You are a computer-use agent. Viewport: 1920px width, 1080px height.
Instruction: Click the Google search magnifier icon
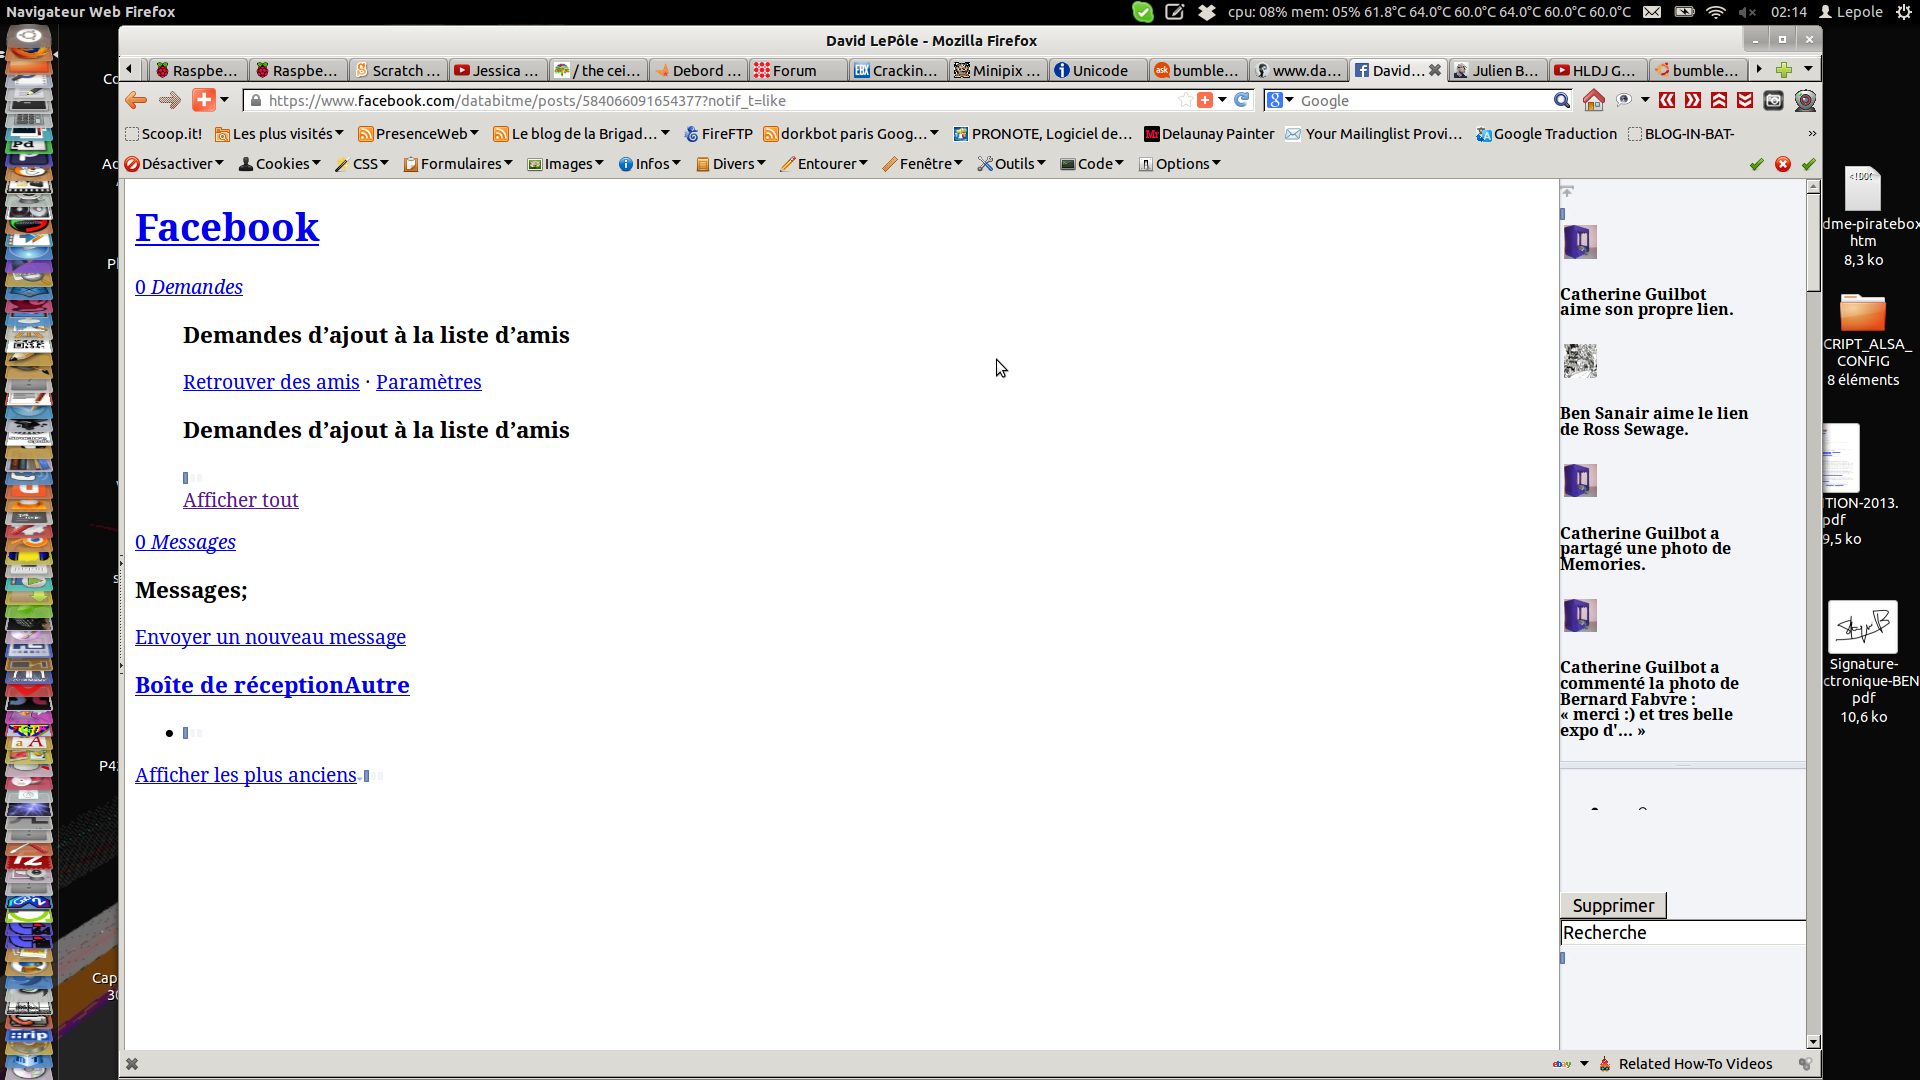click(1561, 100)
